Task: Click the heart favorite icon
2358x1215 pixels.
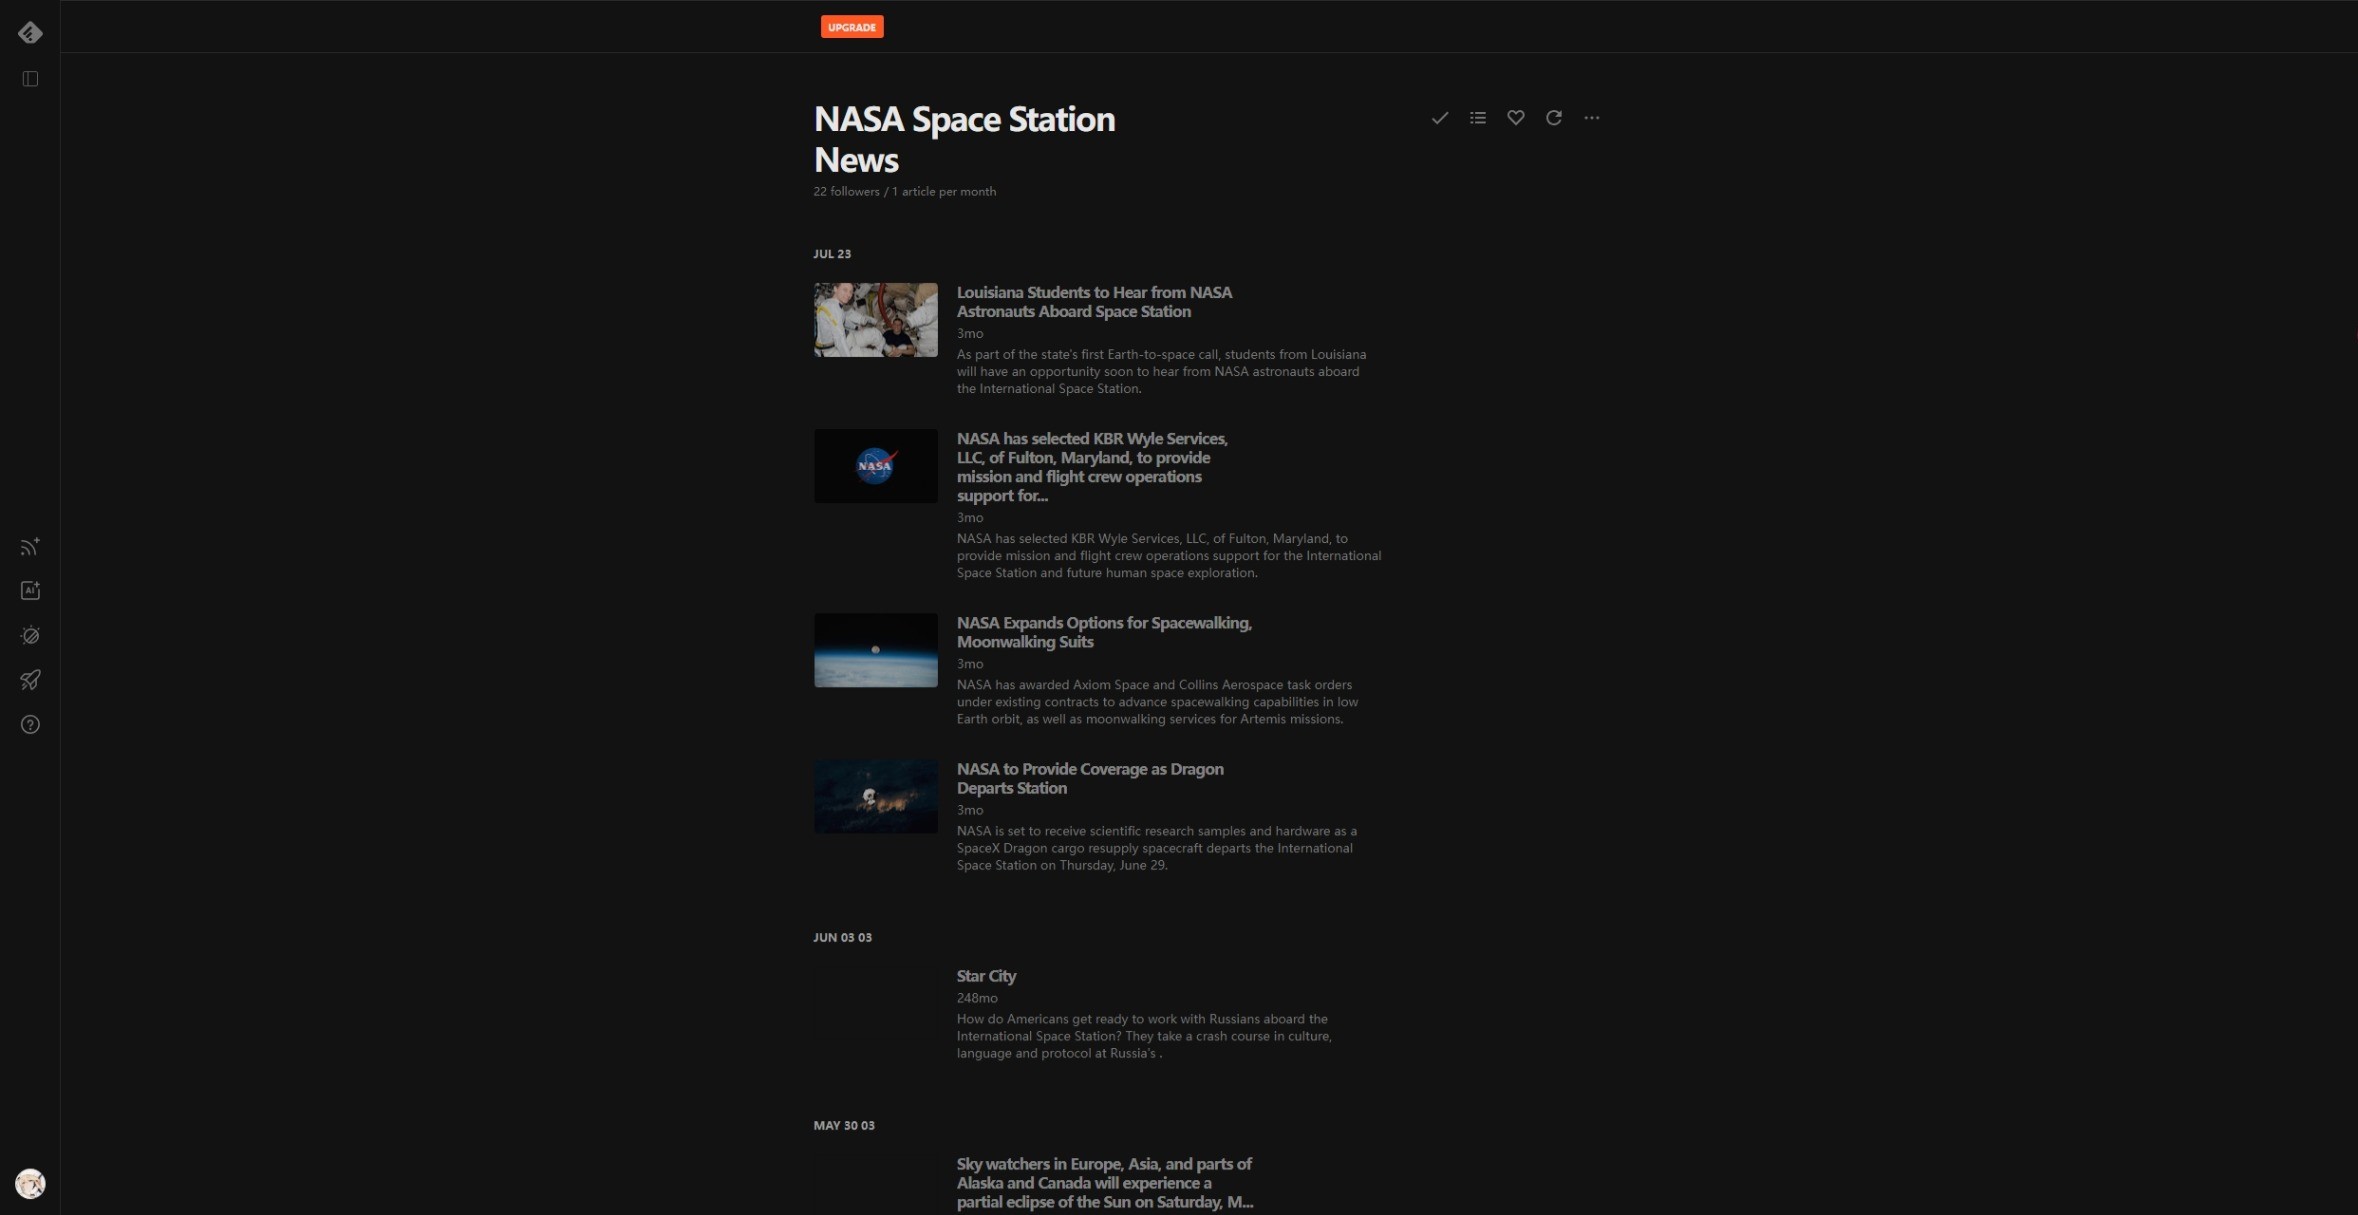Action: tap(1516, 118)
